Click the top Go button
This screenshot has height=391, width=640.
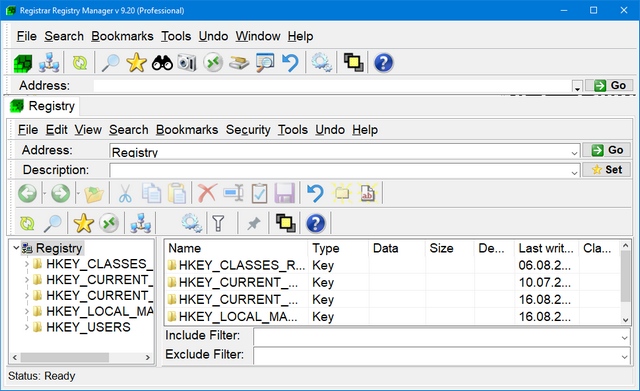(x=609, y=85)
